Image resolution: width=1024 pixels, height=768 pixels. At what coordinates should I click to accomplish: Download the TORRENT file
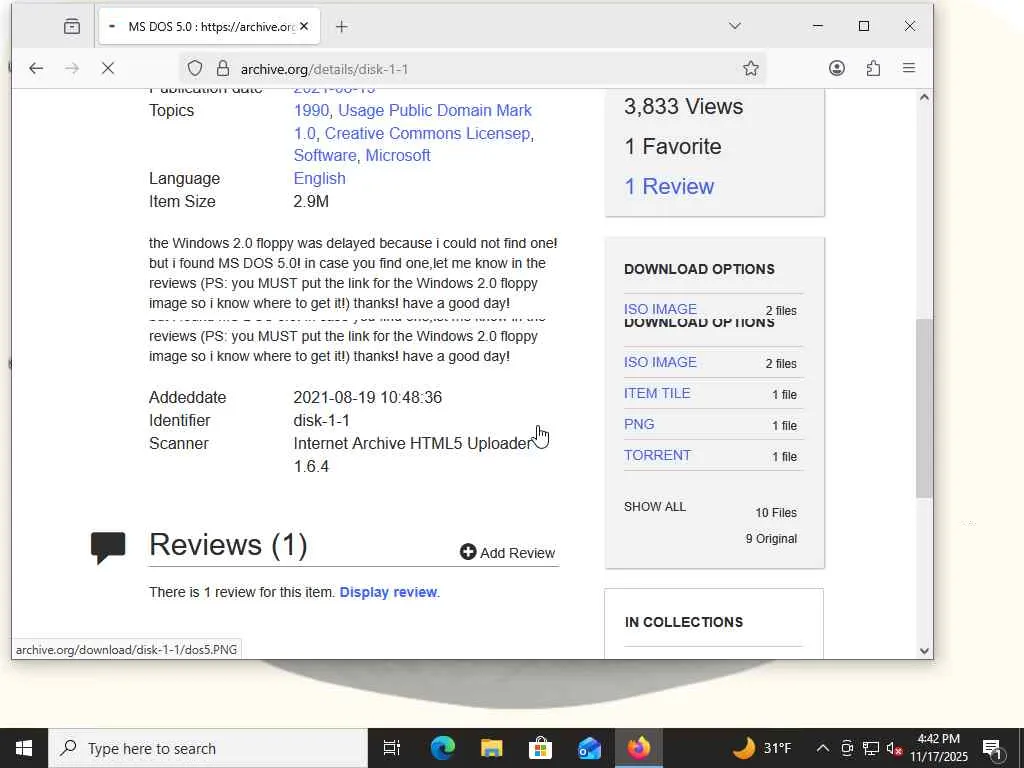[657, 455]
